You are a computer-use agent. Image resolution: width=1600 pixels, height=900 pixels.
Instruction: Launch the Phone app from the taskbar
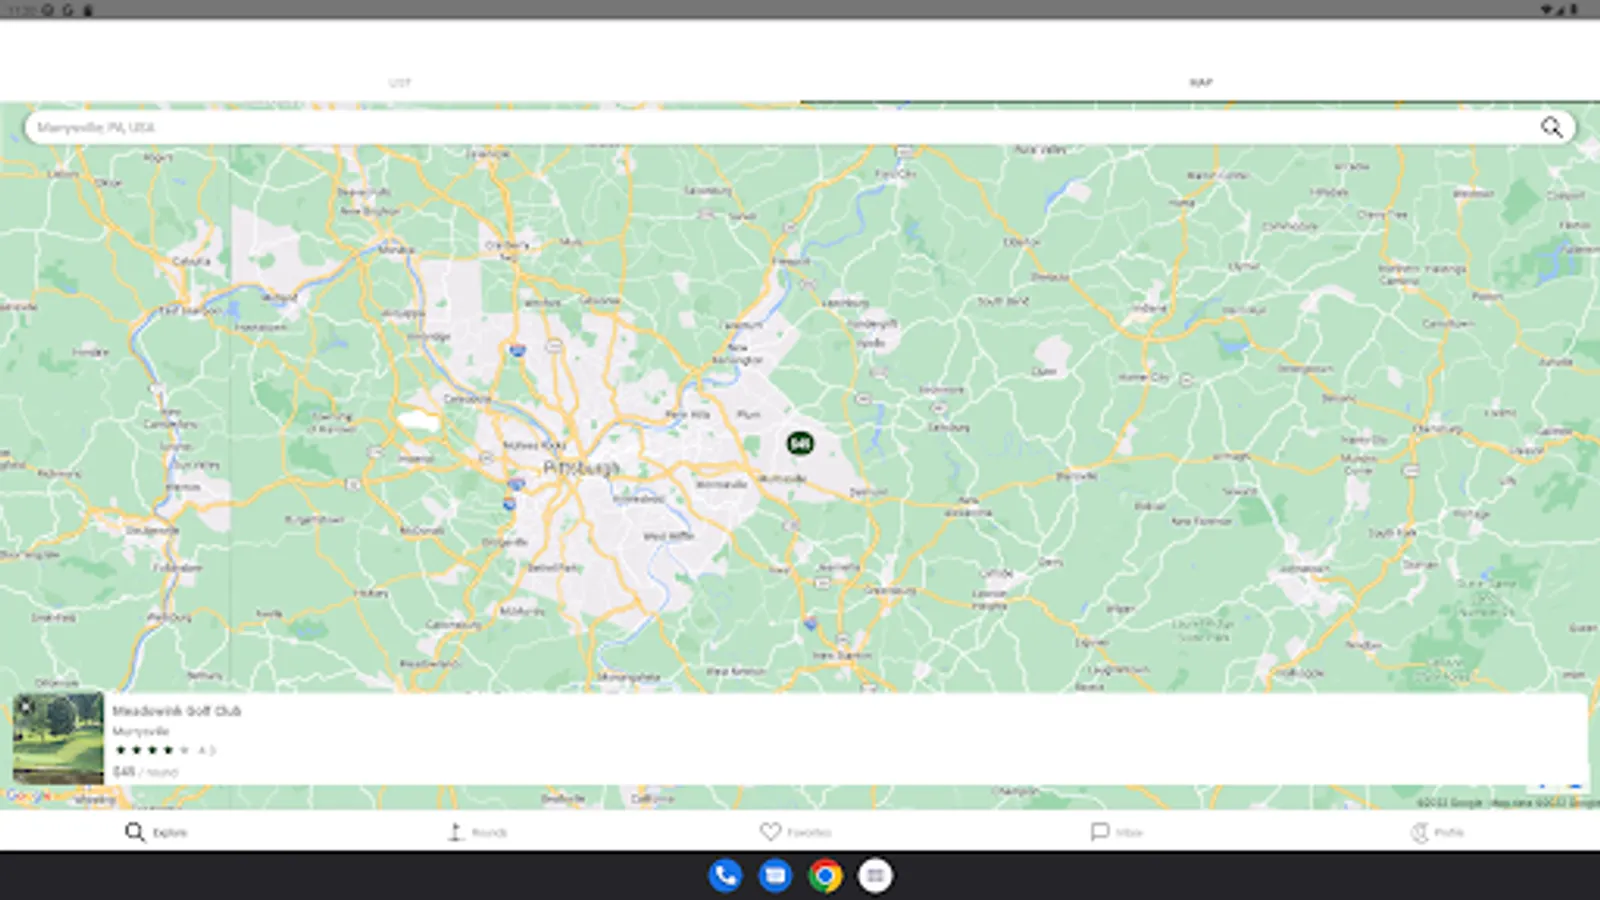coord(725,876)
